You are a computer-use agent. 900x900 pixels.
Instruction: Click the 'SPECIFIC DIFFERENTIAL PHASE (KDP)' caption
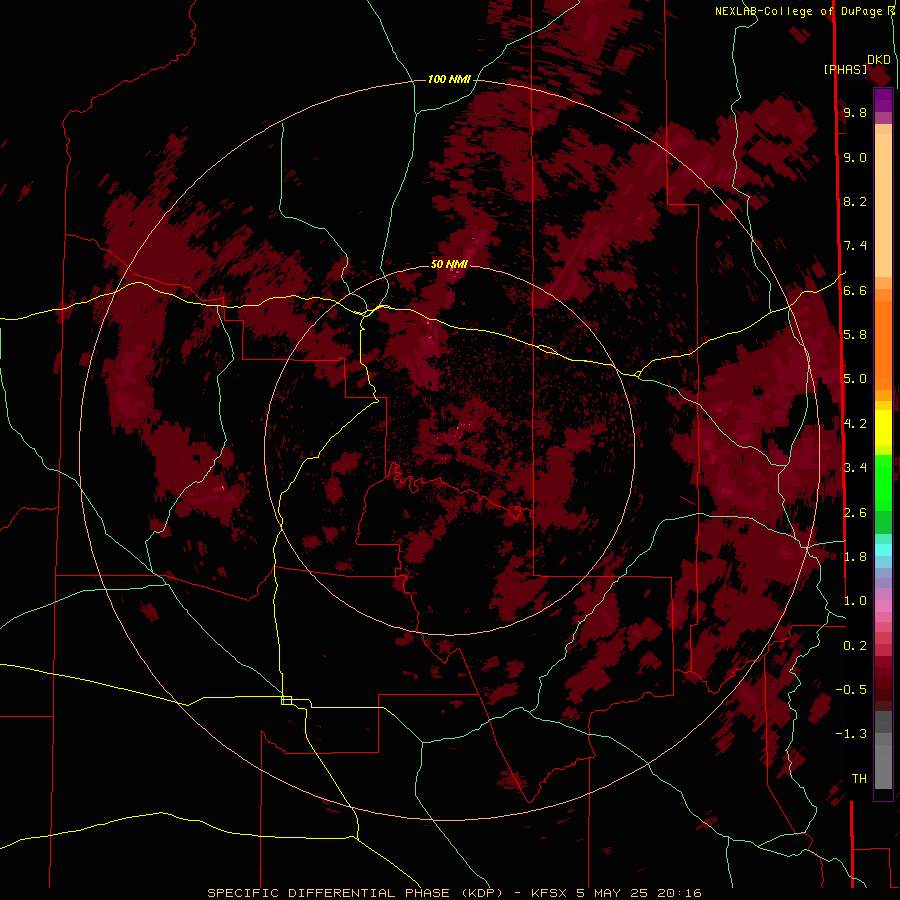354,893
